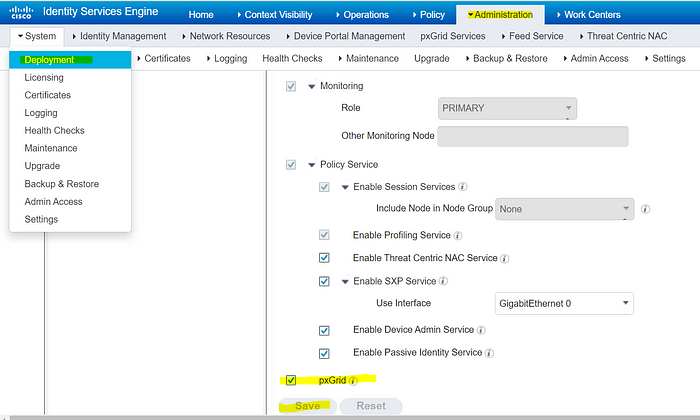
Task: Uncheck Enable SXP Service checkbox
Action: coord(324,281)
